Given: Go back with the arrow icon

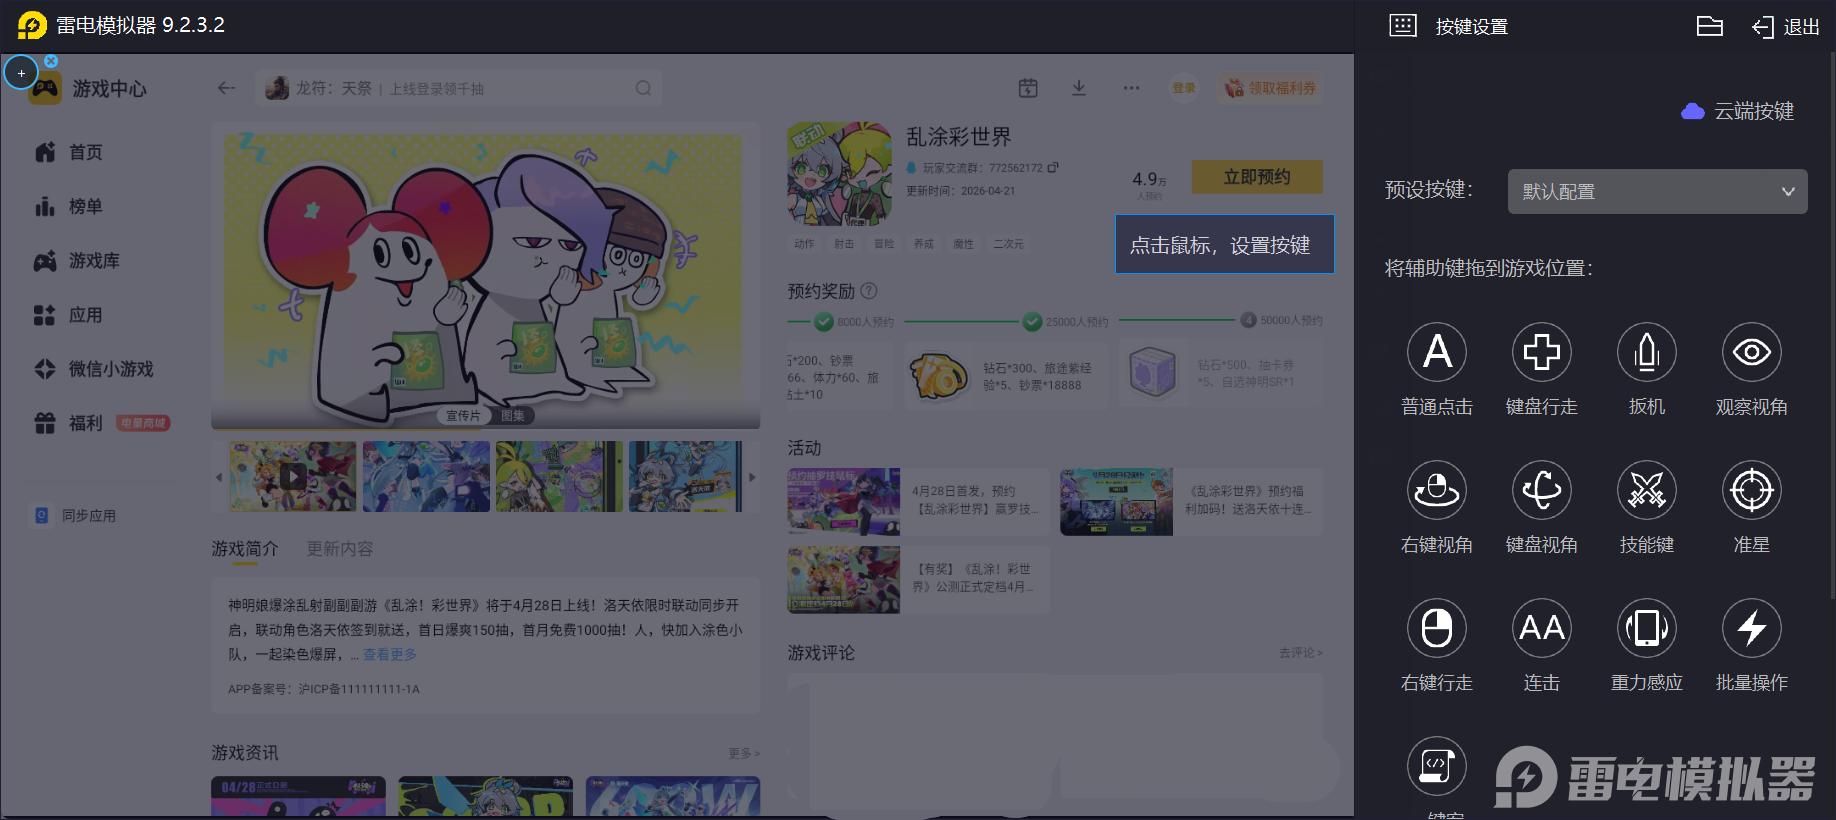Looking at the screenshot, I should tap(226, 88).
